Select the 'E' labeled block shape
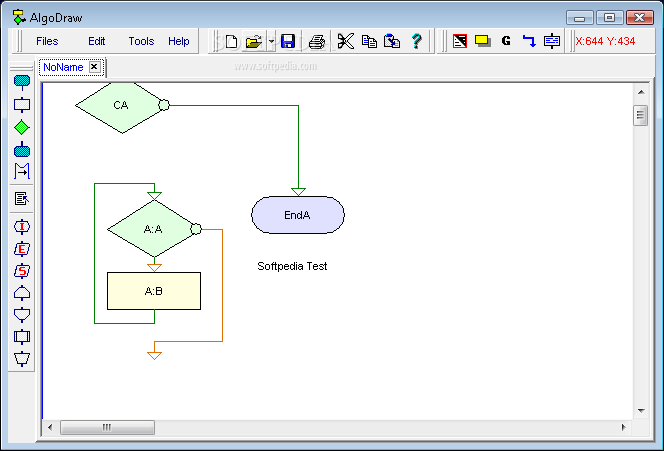This screenshot has height=451, width=664. click(x=22, y=249)
